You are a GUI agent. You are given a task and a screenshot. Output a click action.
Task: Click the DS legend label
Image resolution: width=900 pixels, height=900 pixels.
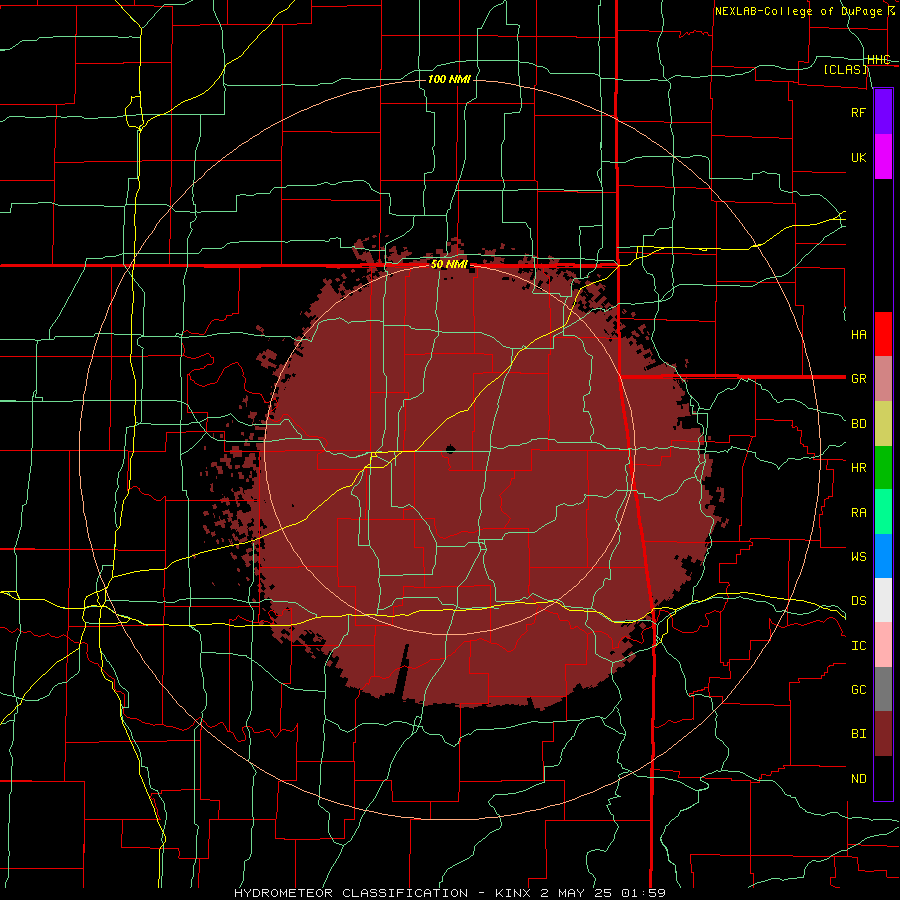pos(859,601)
